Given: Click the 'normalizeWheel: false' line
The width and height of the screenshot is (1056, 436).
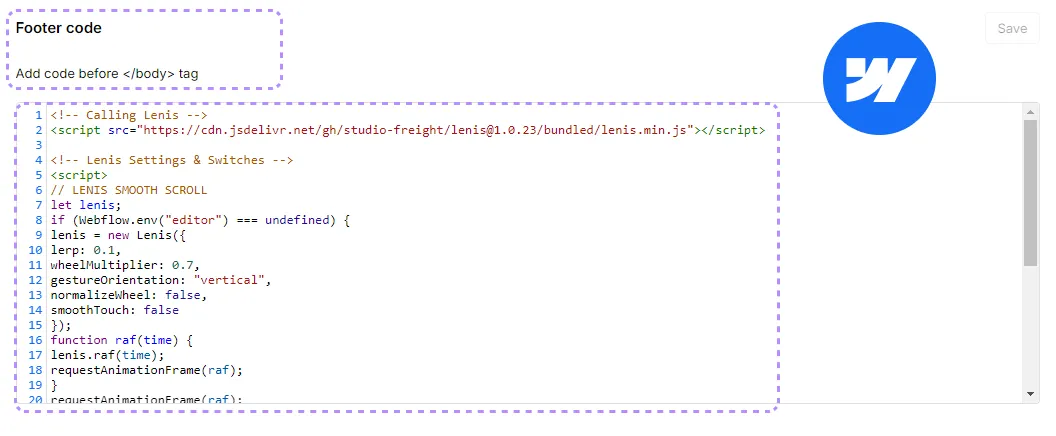Looking at the screenshot, I should tap(129, 295).
